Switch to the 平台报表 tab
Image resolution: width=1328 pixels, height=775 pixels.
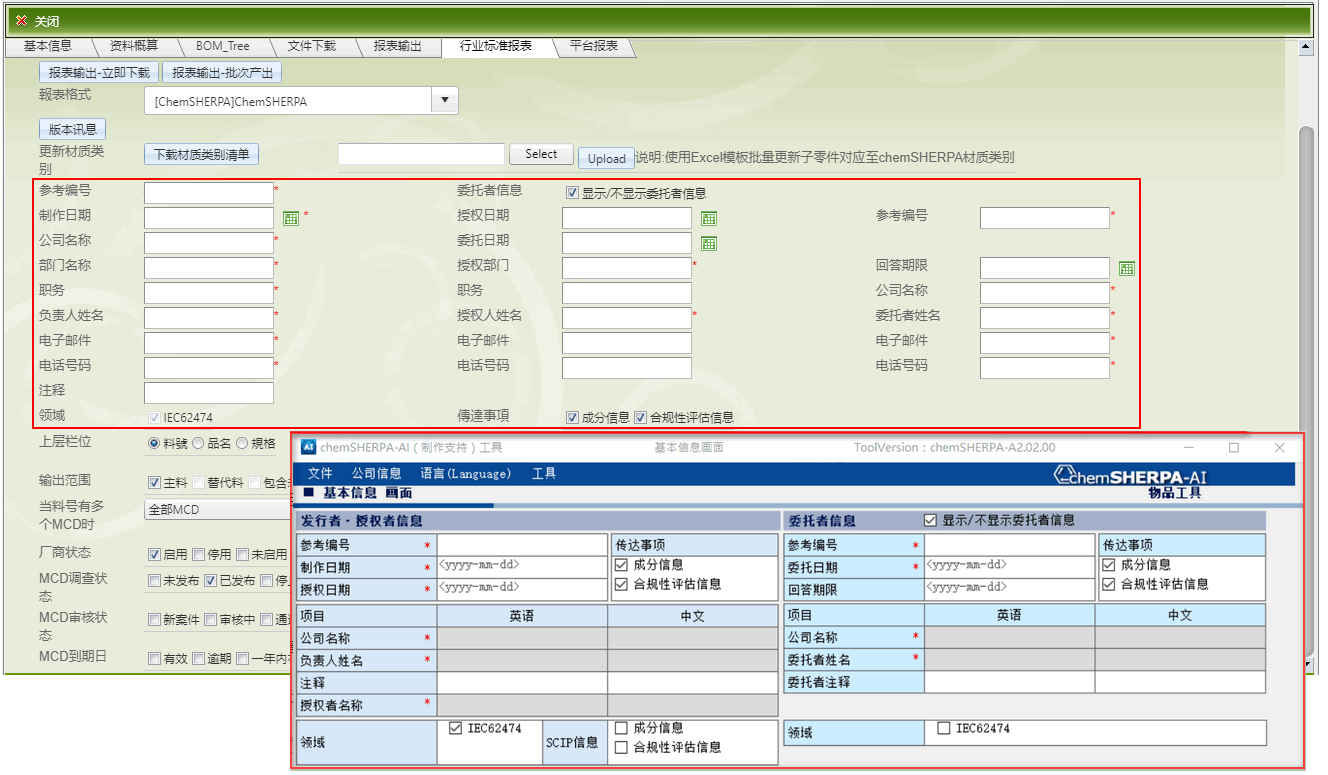click(x=594, y=47)
